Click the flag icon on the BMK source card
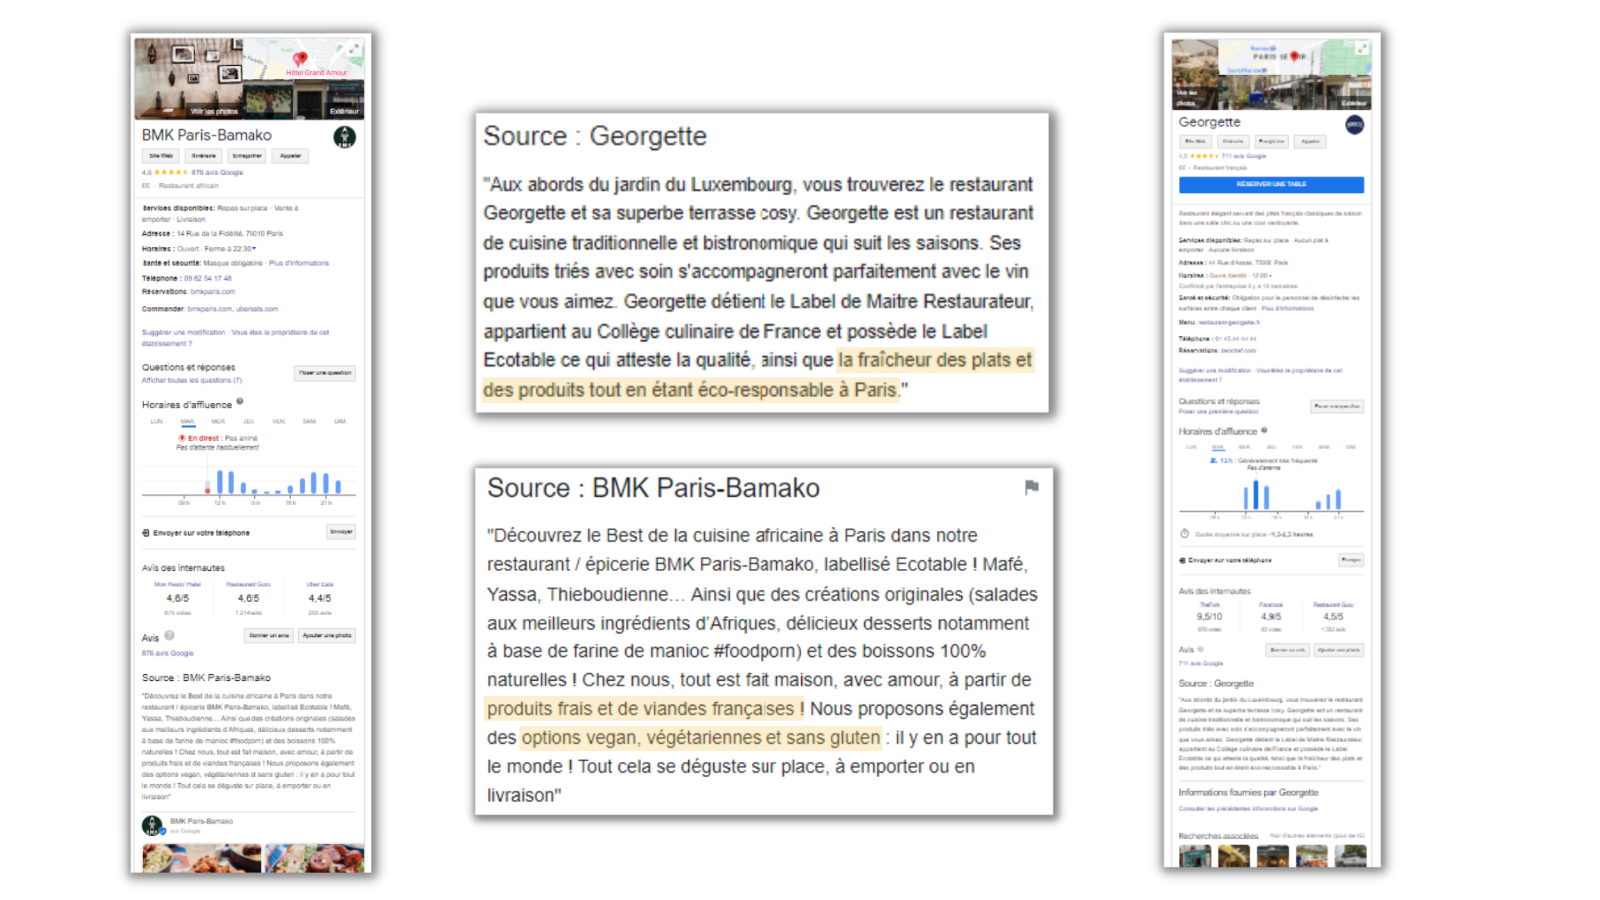The width and height of the screenshot is (1600, 900). tap(1032, 488)
